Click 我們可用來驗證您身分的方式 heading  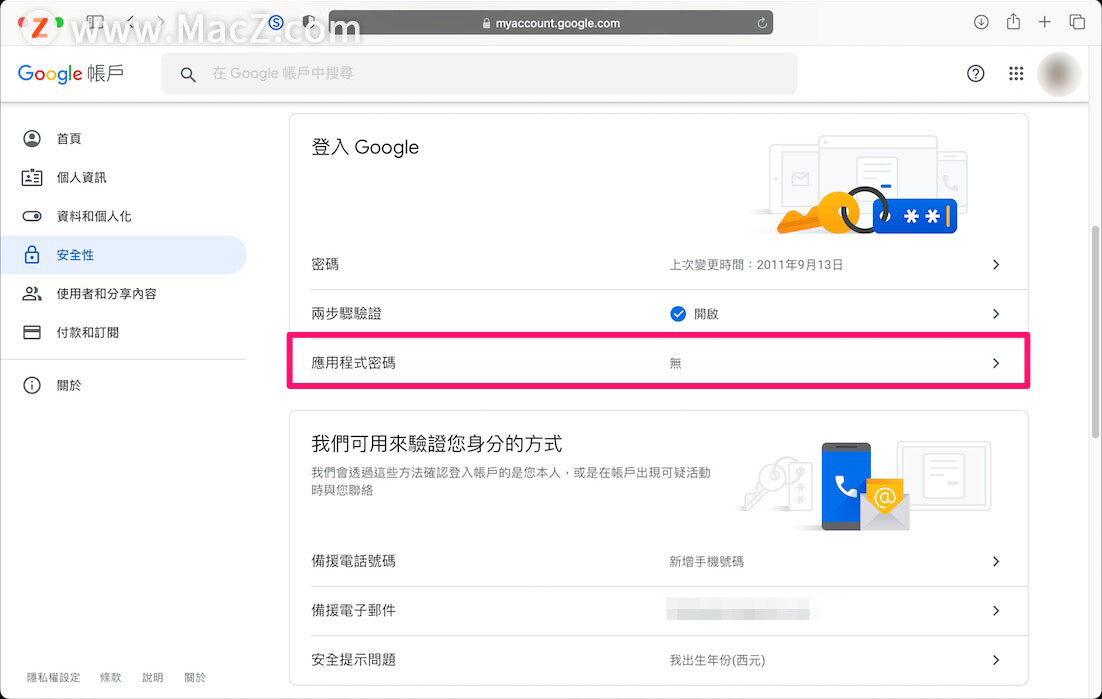436,444
